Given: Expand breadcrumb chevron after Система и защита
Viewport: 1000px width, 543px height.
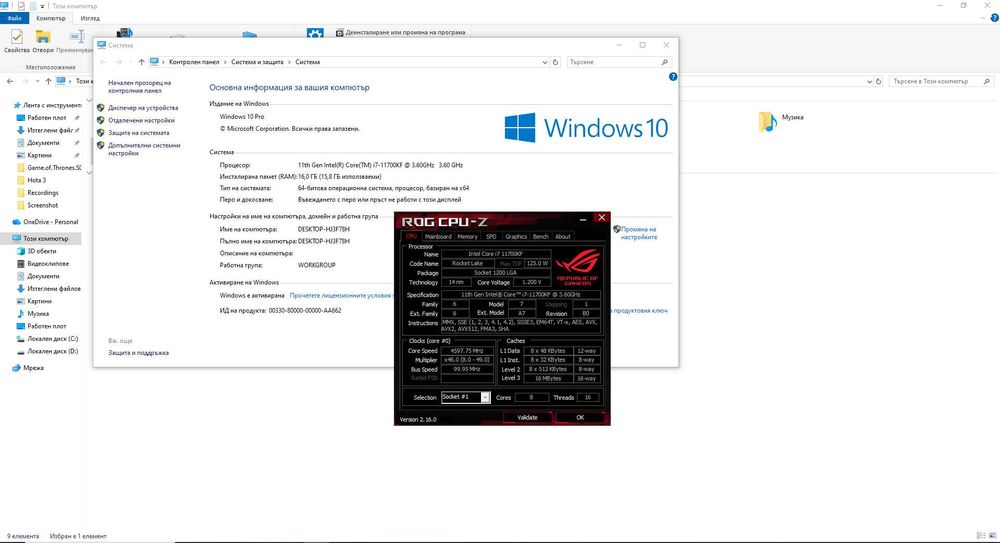Looking at the screenshot, I should (x=289, y=62).
